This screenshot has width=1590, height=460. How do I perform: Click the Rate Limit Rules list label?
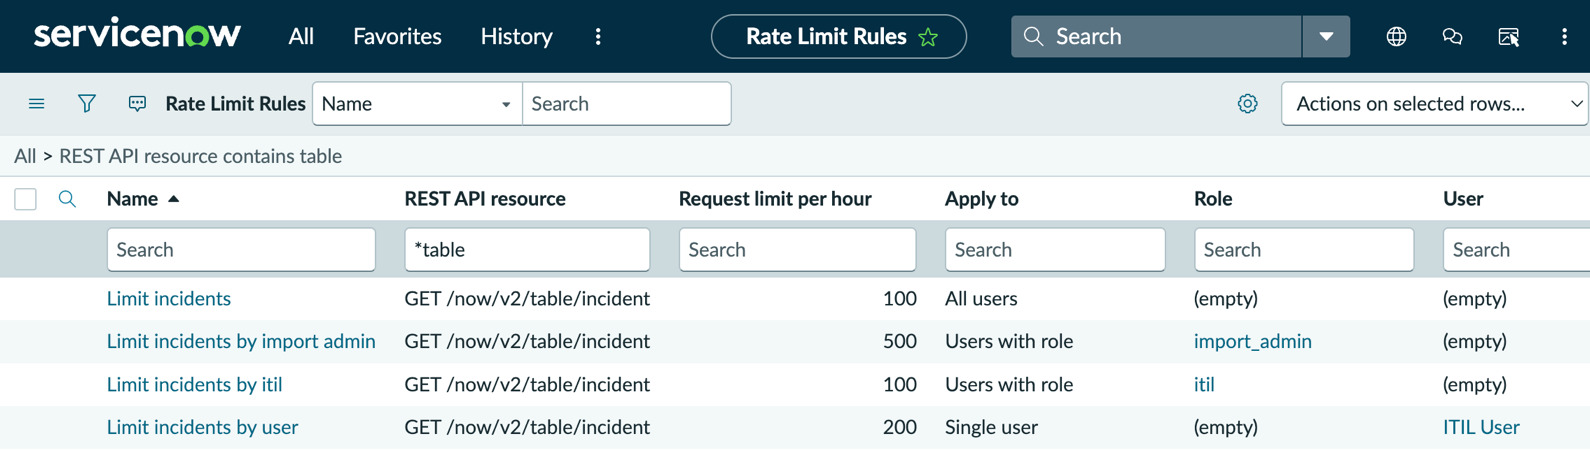point(235,104)
